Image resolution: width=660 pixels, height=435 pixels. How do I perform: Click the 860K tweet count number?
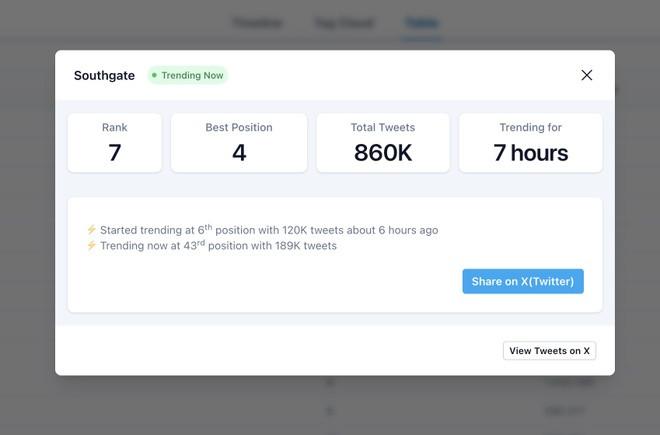click(383, 152)
